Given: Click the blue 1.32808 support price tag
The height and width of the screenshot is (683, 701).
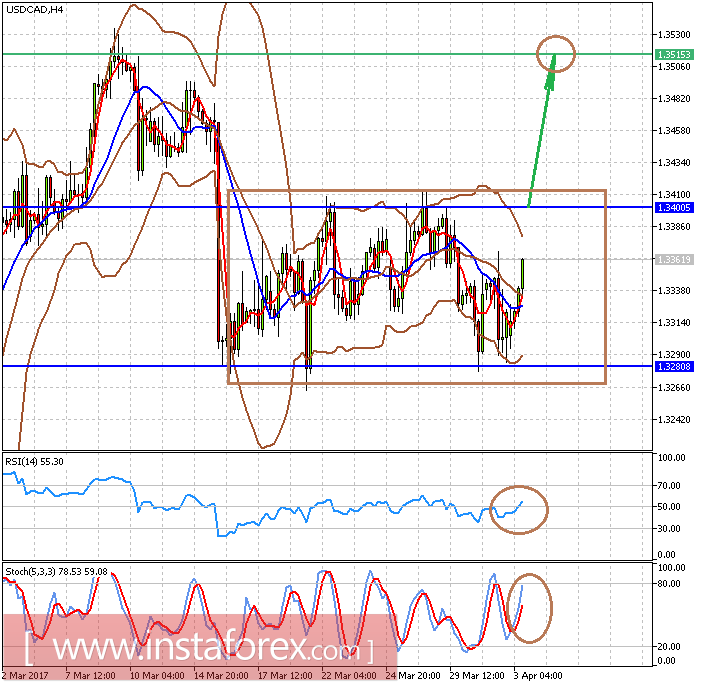Looking at the screenshot, I should (674, 367).
